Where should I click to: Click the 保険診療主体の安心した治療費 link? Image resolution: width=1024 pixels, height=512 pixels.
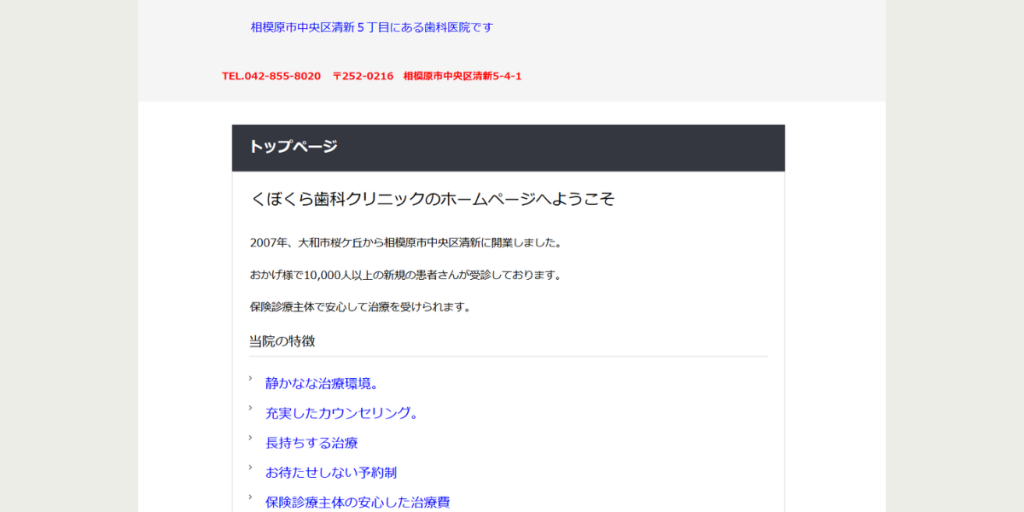pyautogui.click(x=357, y=502)
